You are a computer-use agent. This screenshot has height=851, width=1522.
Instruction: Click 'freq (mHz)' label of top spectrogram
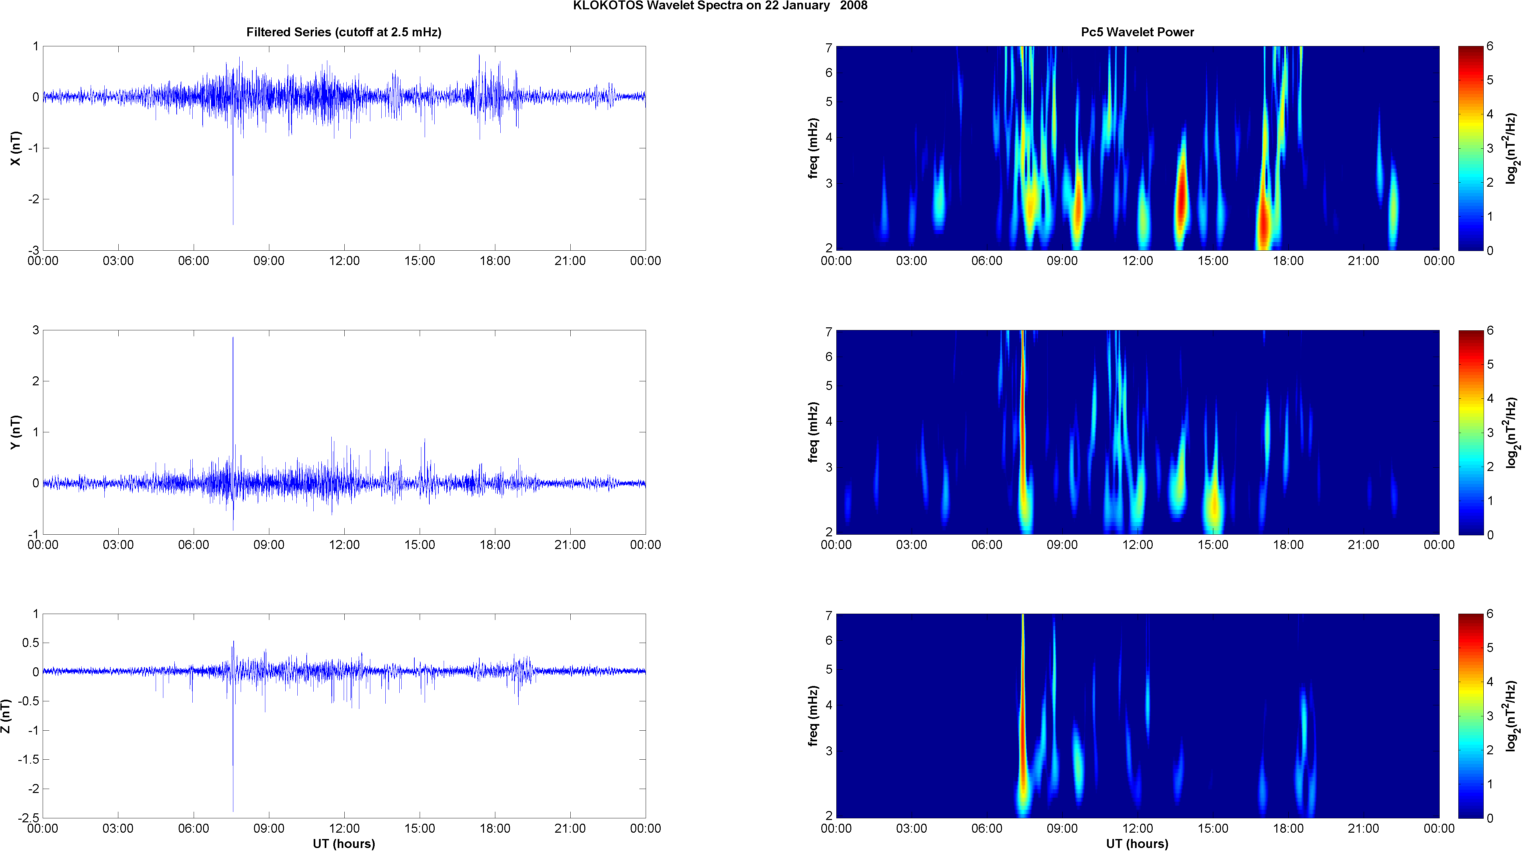(x=814, y=148)
